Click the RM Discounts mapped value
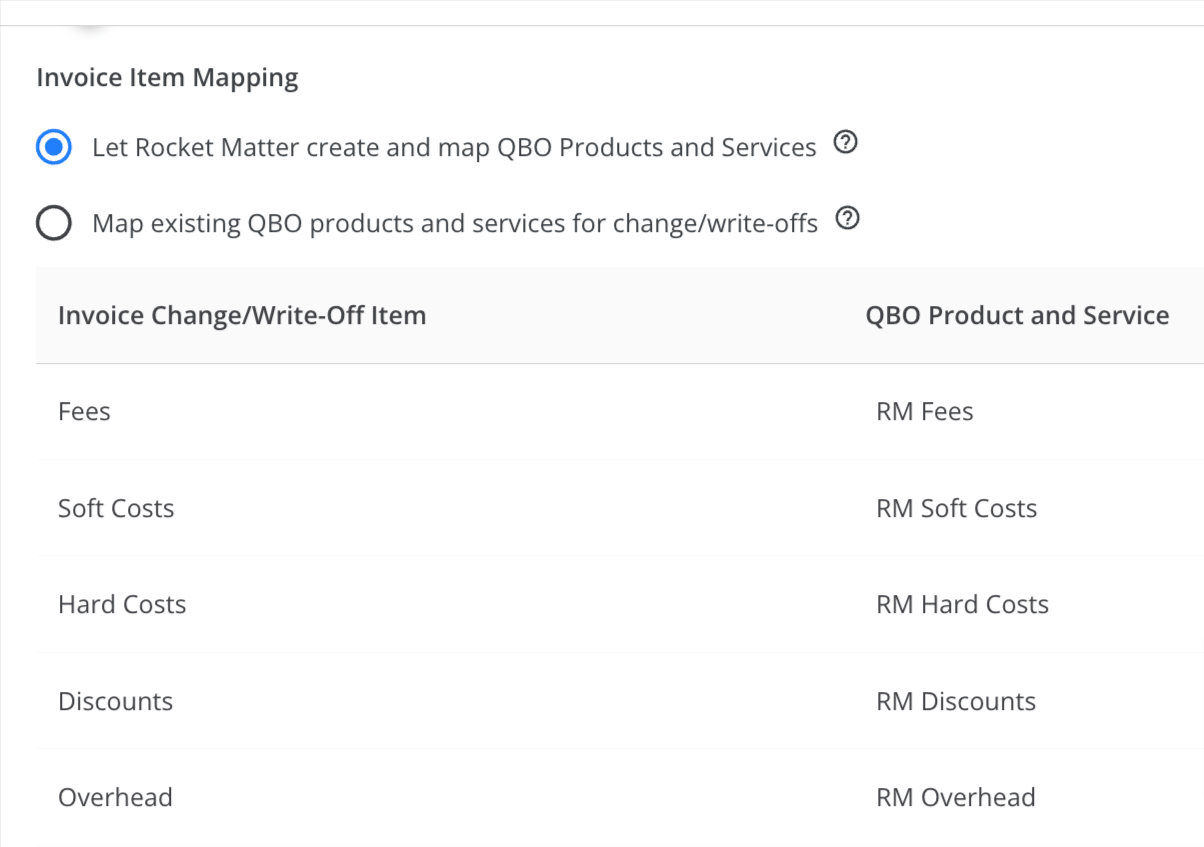 pos(956,702)
